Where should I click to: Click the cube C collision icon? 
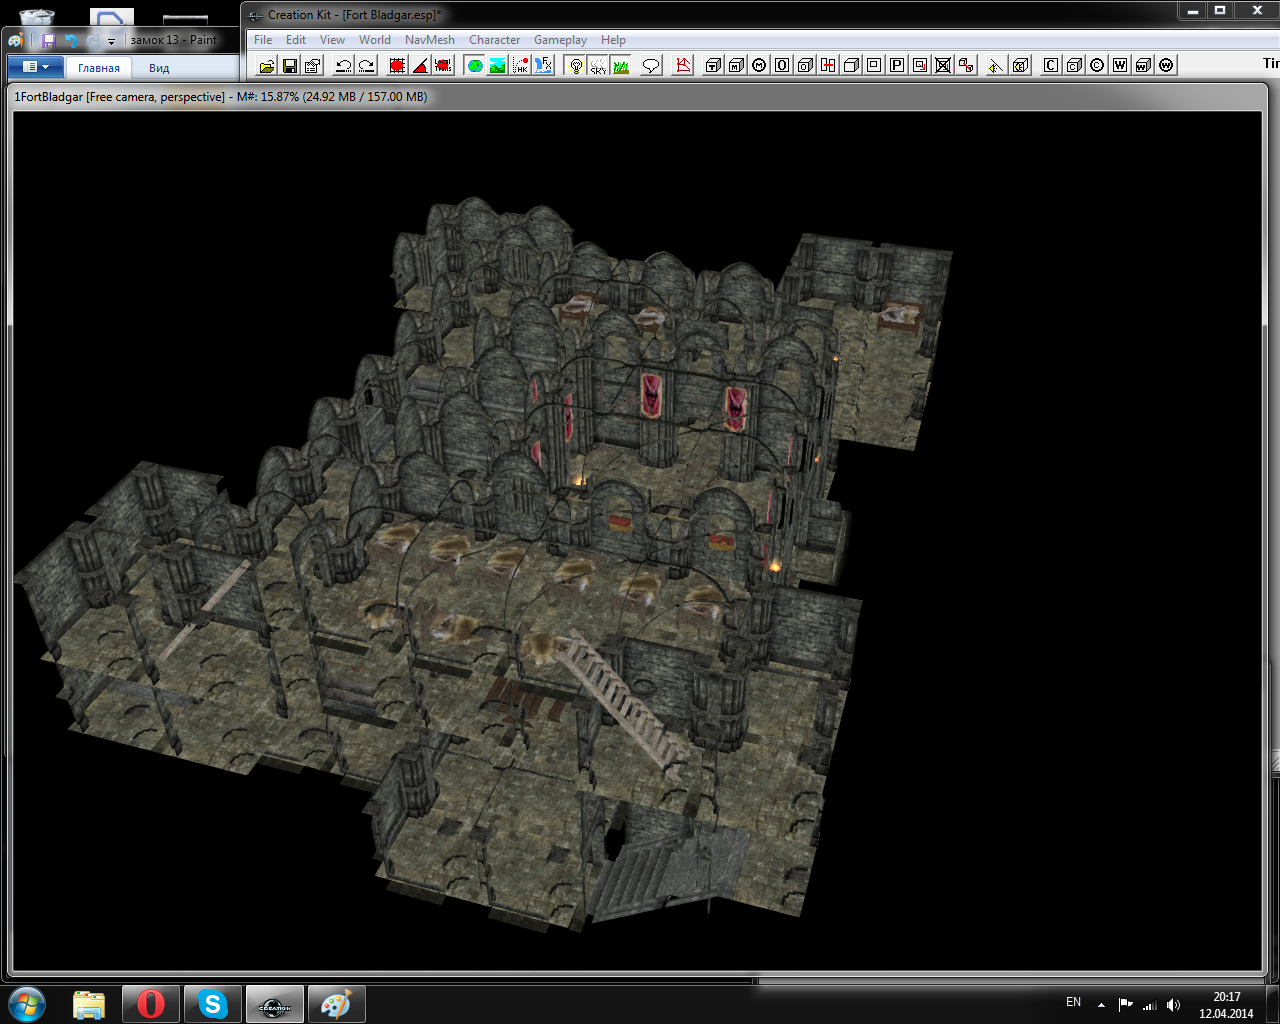coord(1074,65)
